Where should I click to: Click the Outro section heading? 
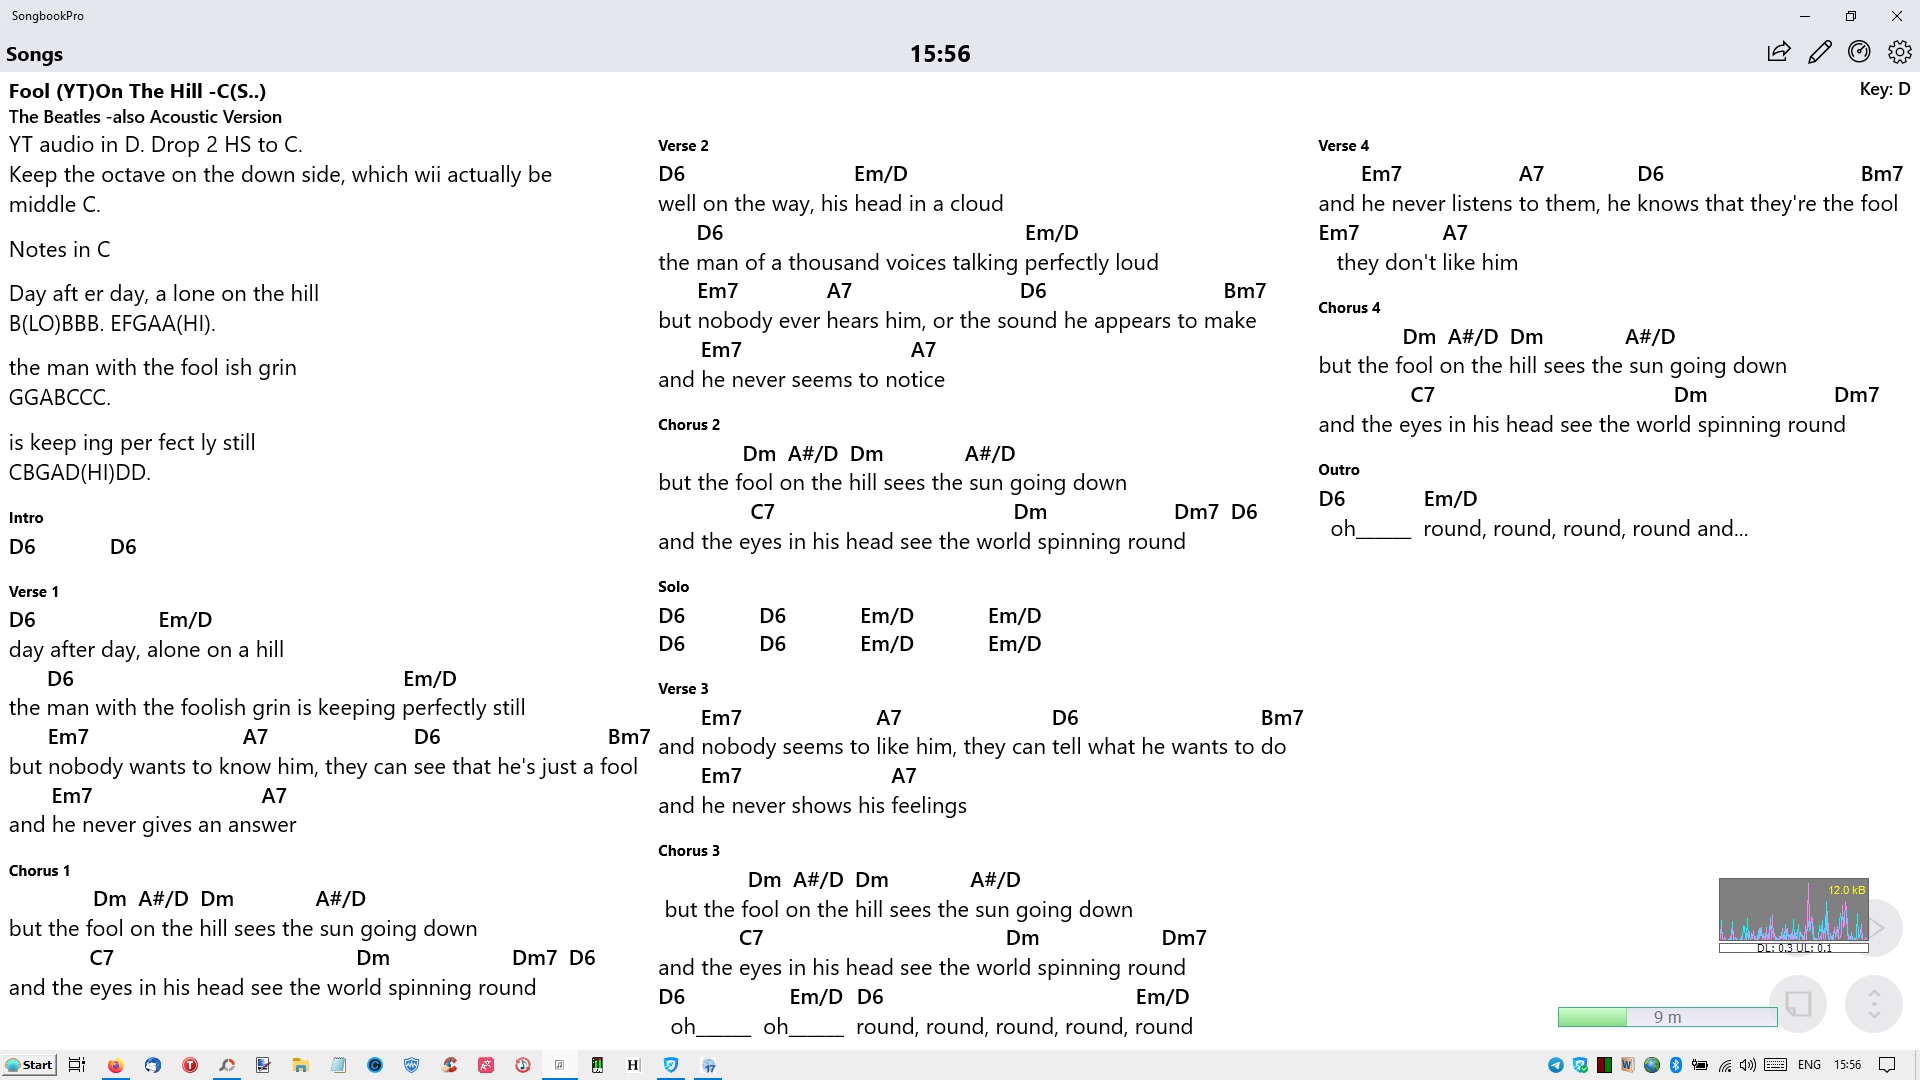click(1338, 469)
